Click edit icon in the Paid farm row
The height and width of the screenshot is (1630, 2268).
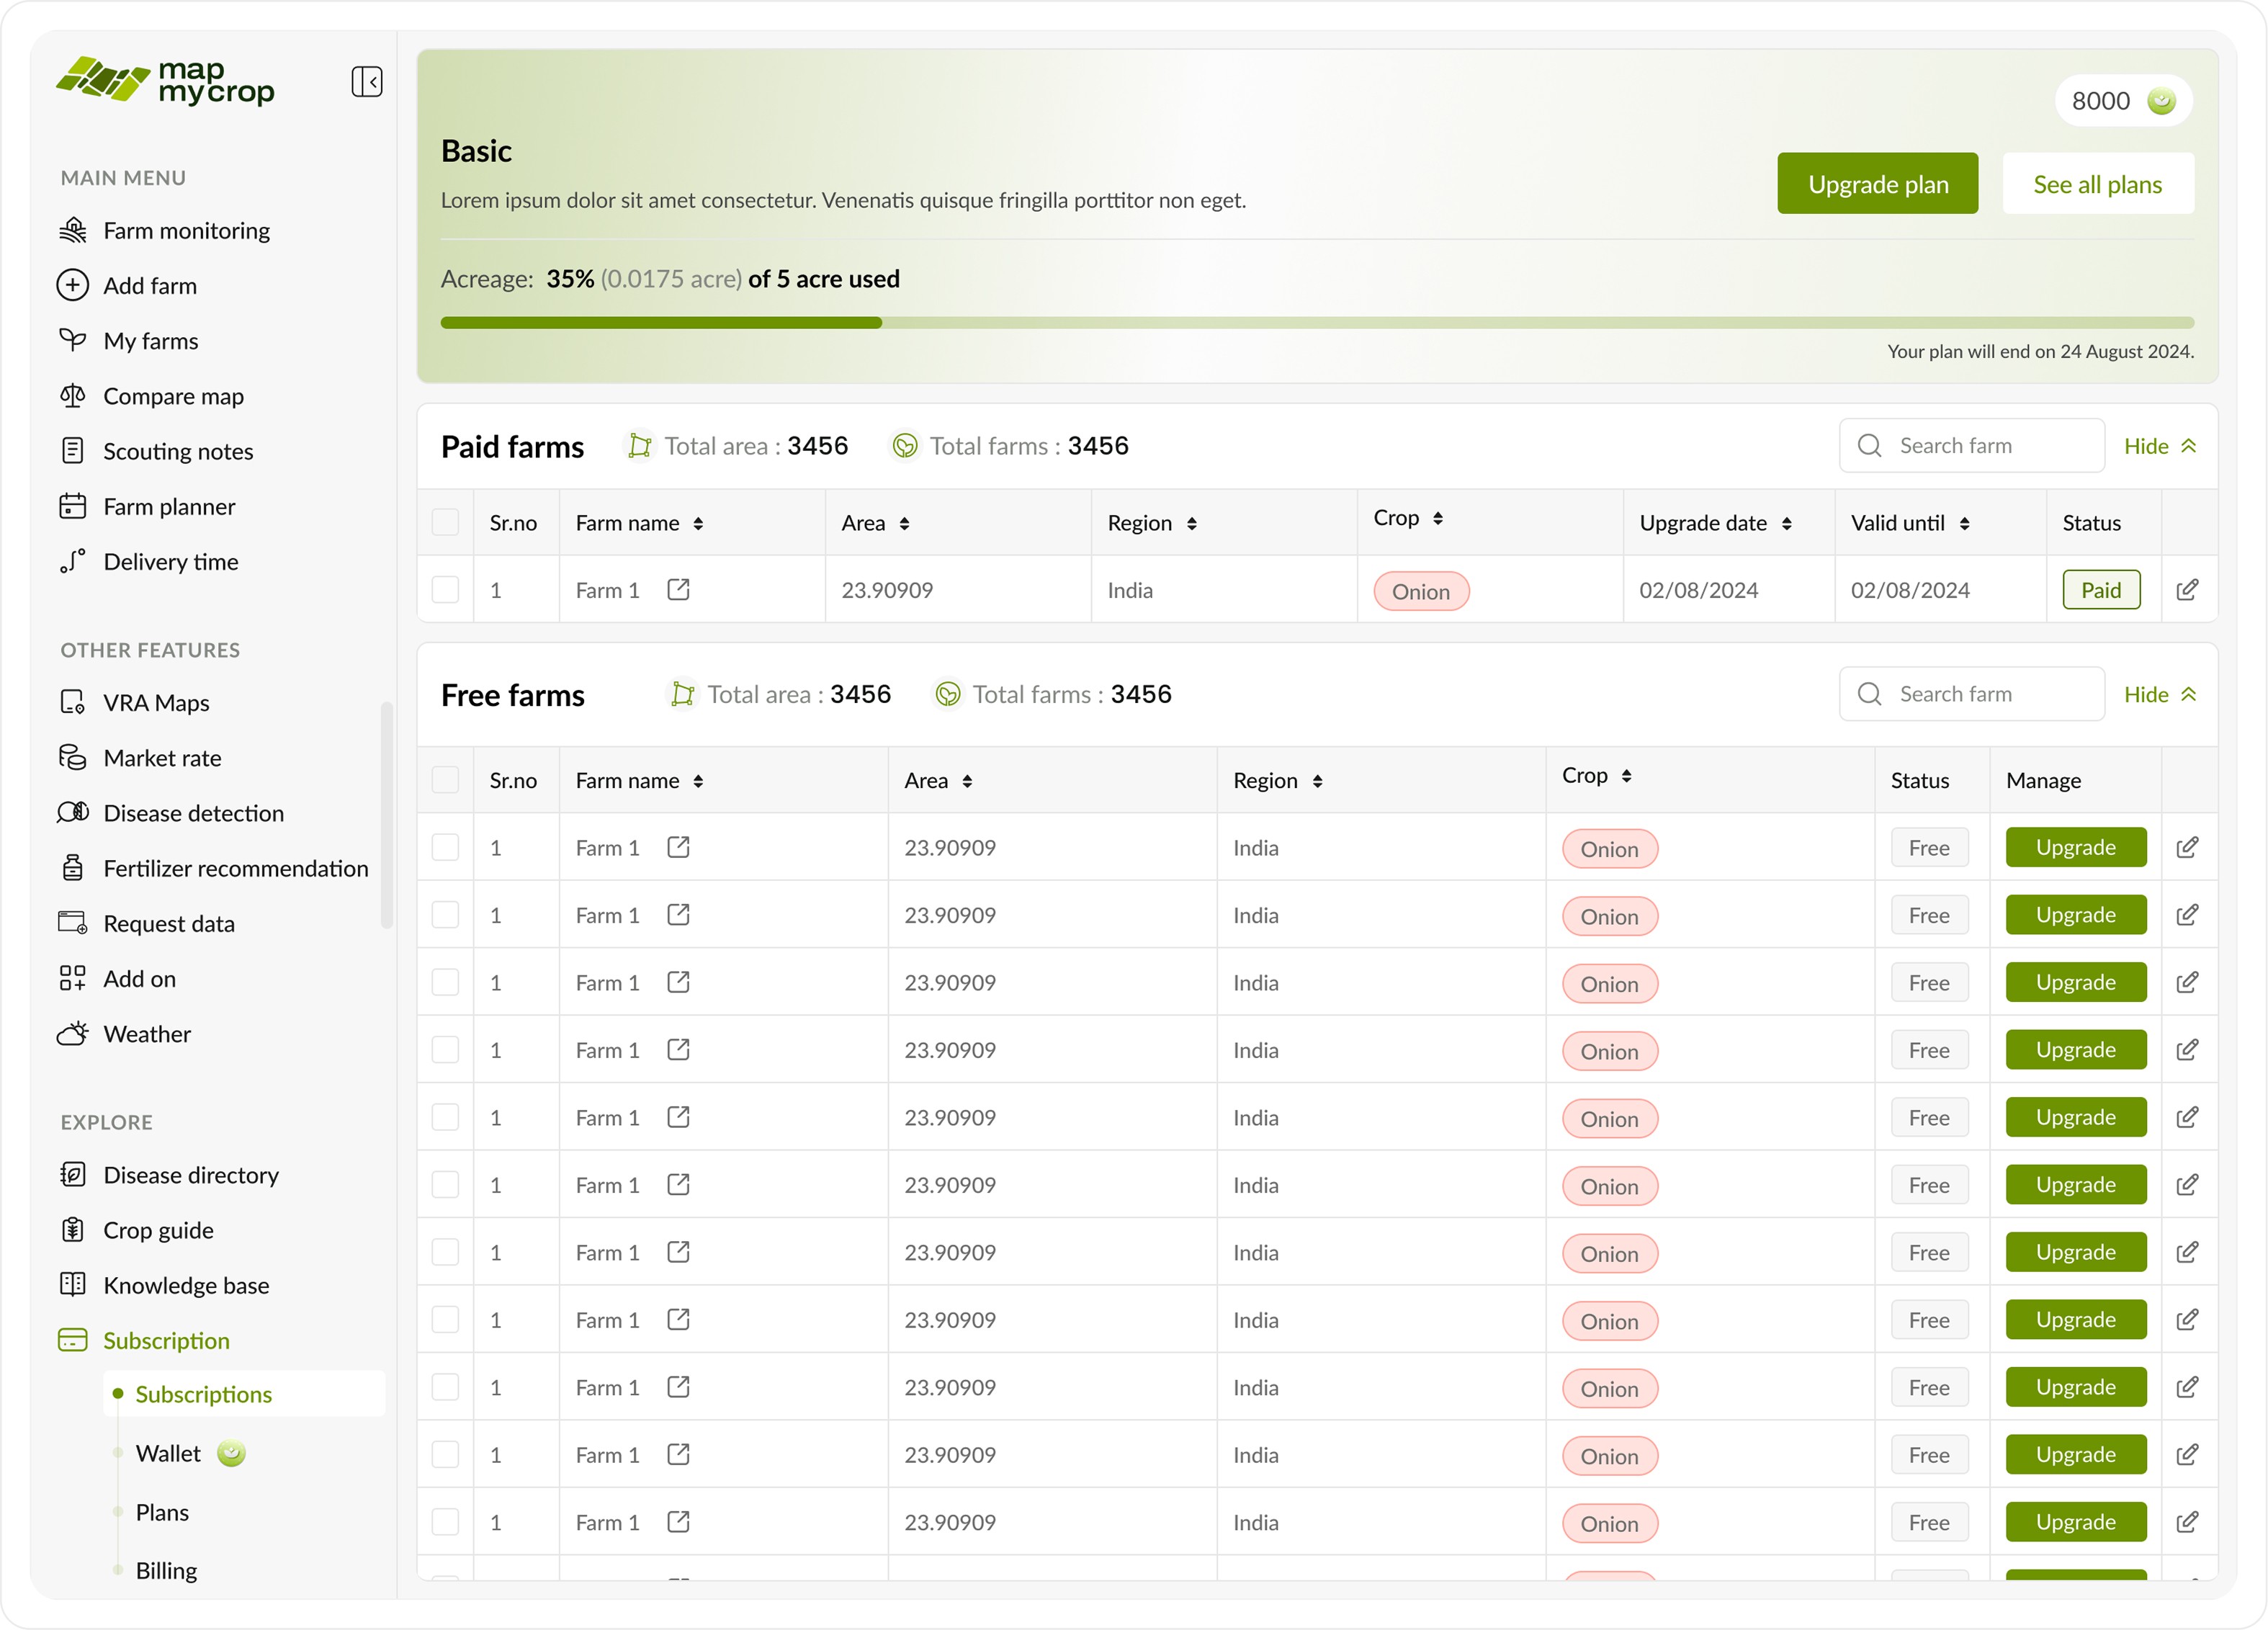tap(2187, 589)
